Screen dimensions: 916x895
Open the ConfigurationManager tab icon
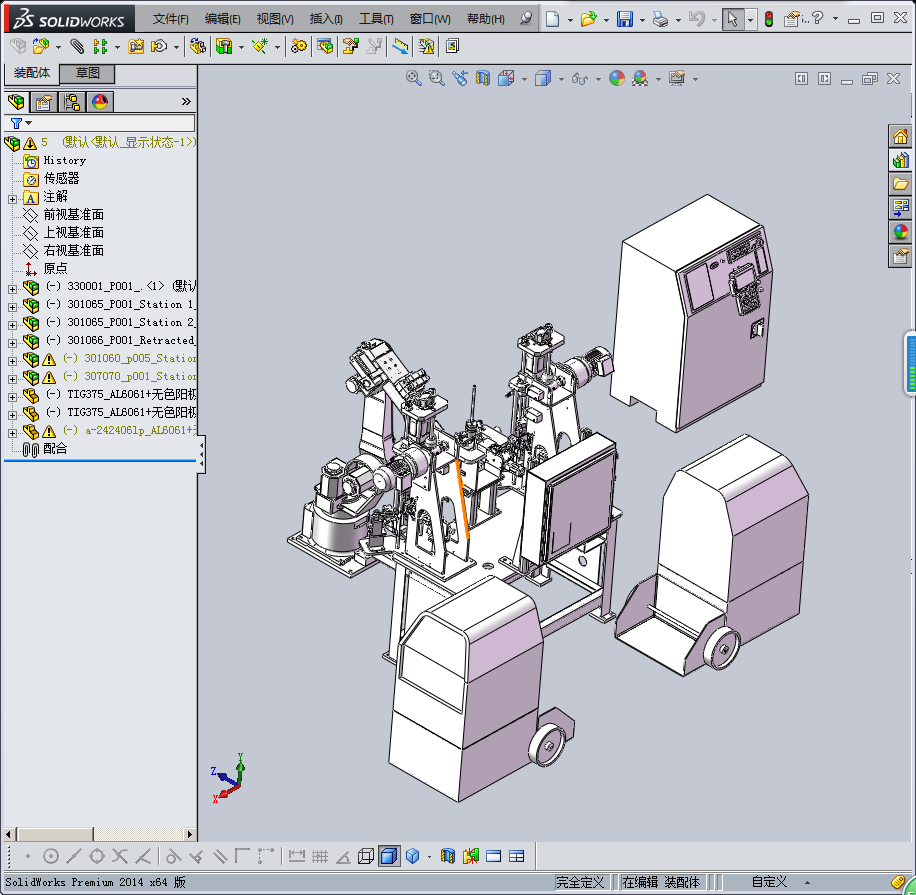[x=71, y=102]
